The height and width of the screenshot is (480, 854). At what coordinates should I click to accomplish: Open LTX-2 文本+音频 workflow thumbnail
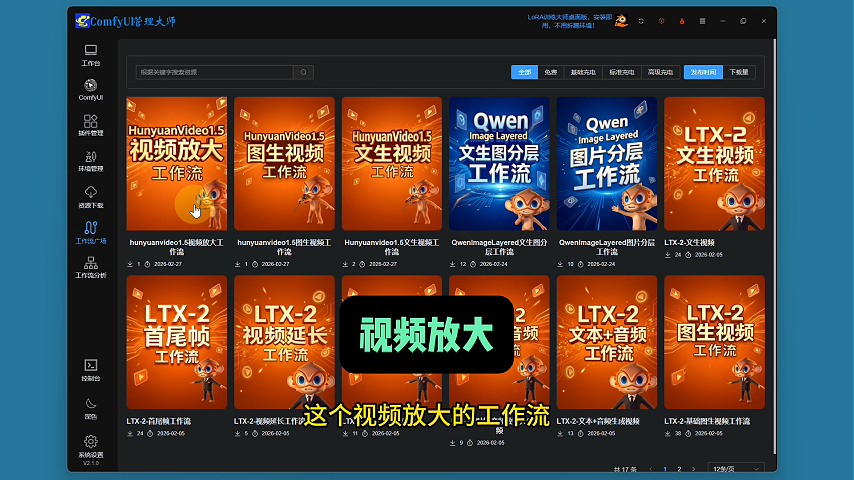point(607,342)
